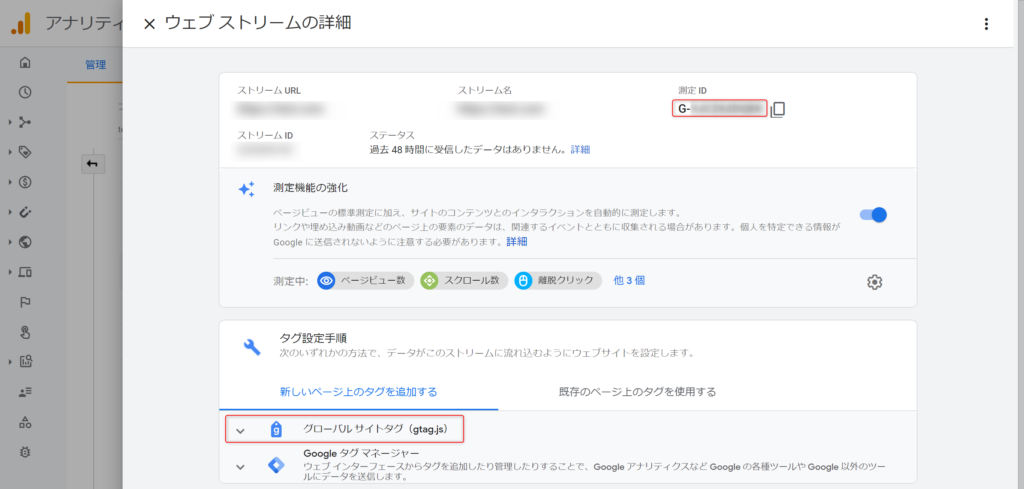The height and width of the screenshot is (489, 1024).
Task: Open Audiences person-list icon in sidebar
Action: coord(25,391)
